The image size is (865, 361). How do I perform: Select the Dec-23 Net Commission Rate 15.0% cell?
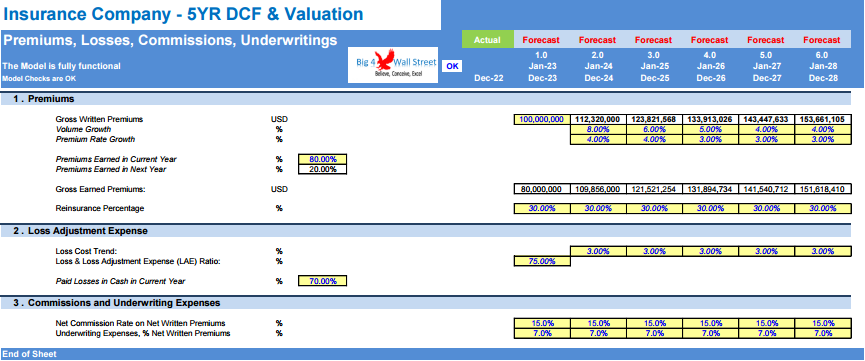[542, 323]
